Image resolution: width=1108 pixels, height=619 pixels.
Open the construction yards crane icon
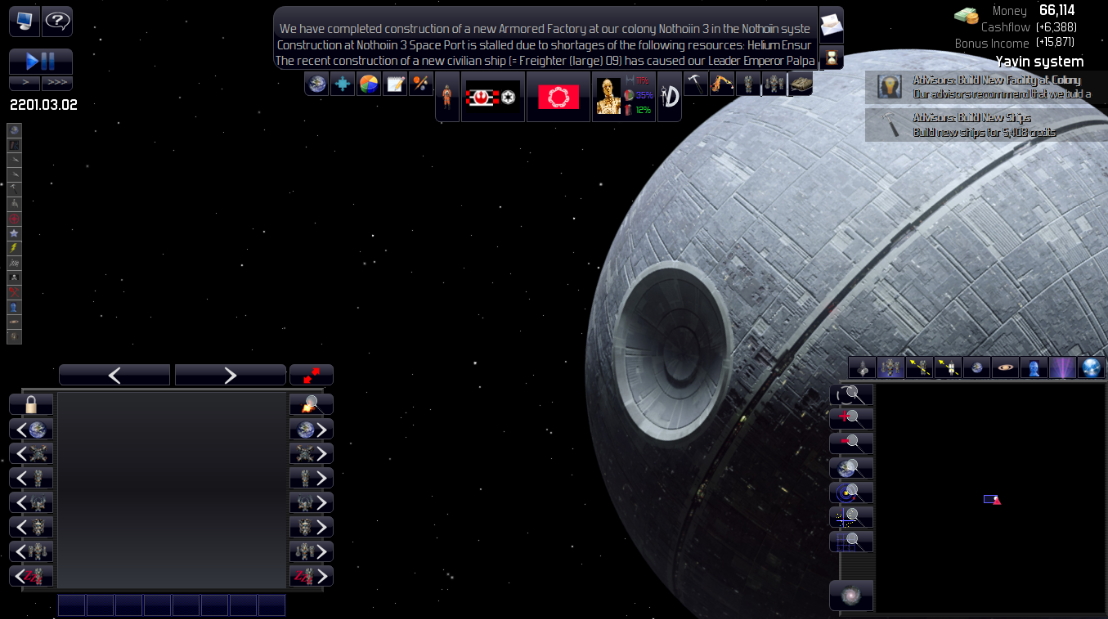(x=721, y=84)
